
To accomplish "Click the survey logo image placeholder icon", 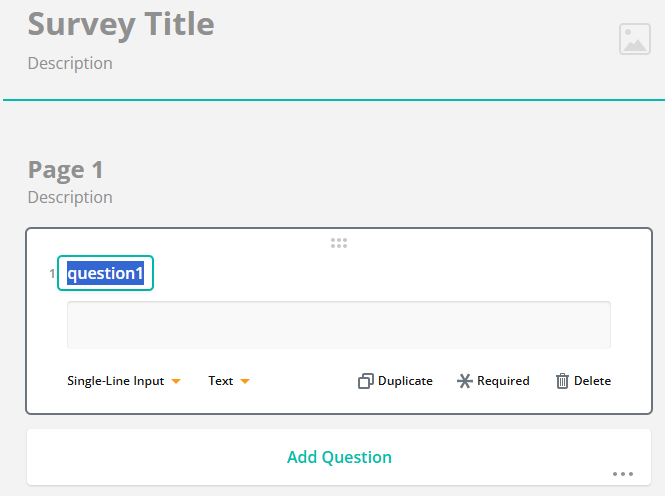I will [x=634, y=39].
